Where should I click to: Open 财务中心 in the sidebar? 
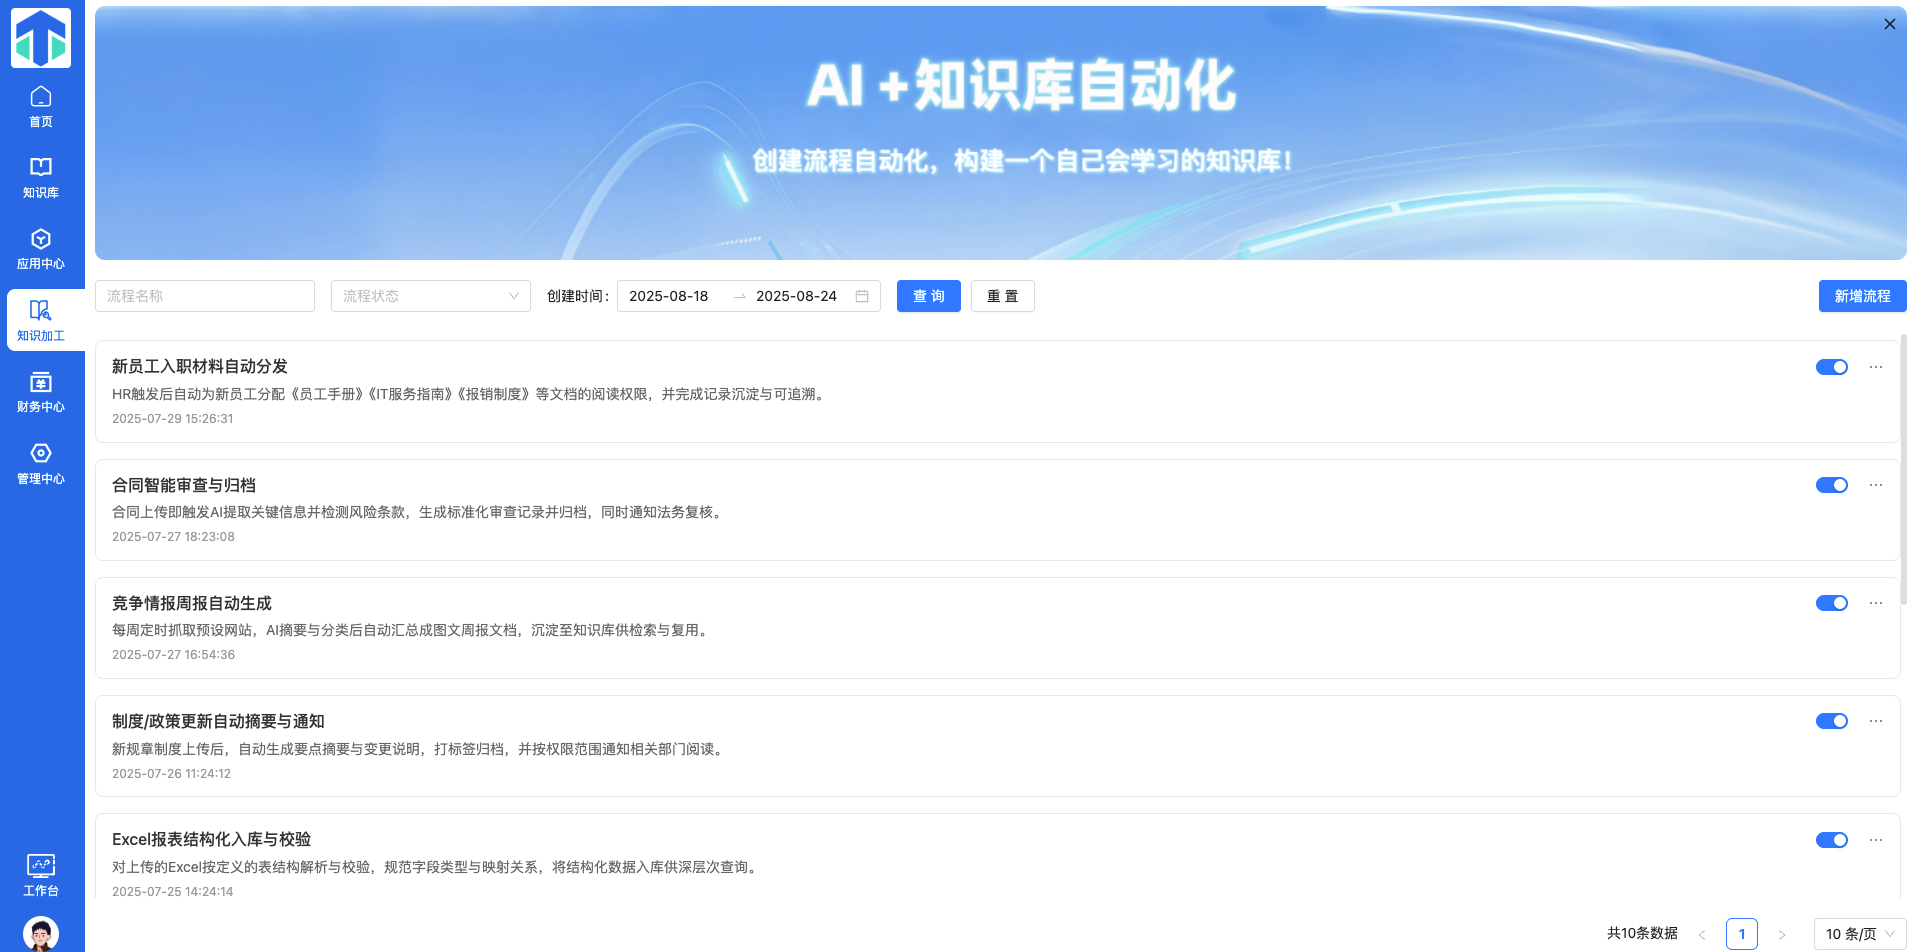[x=41, y=392]
